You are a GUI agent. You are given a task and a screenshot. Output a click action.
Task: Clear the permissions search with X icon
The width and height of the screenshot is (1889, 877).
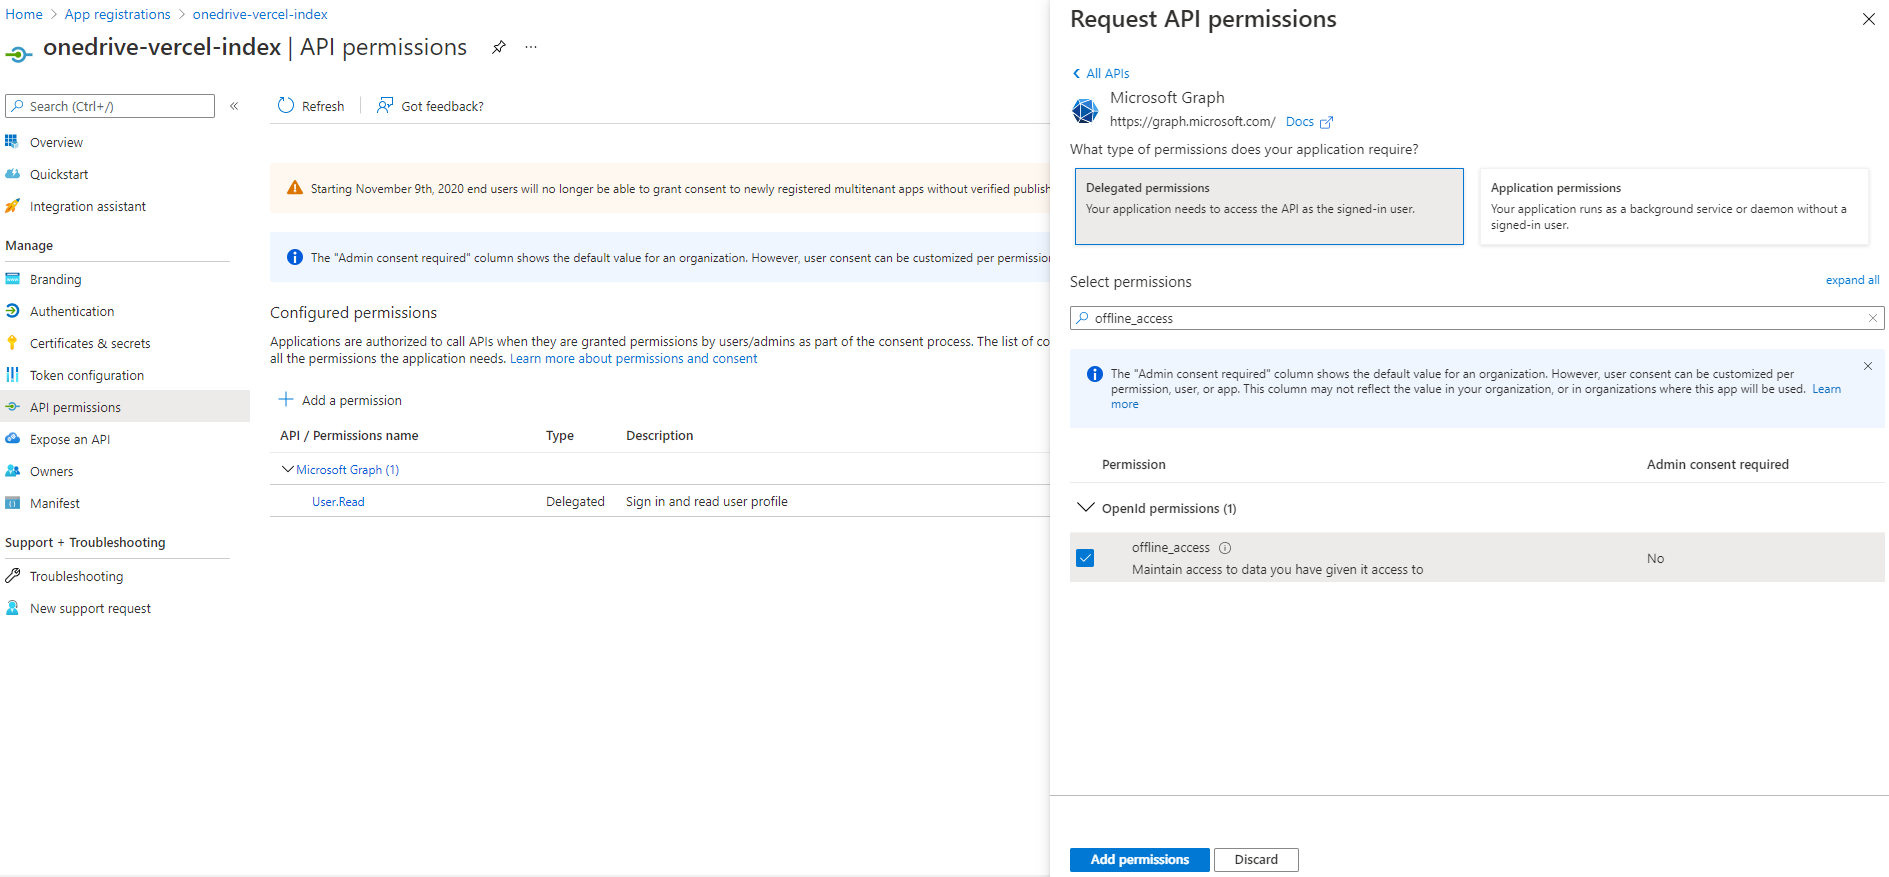tap(1873, 318)
